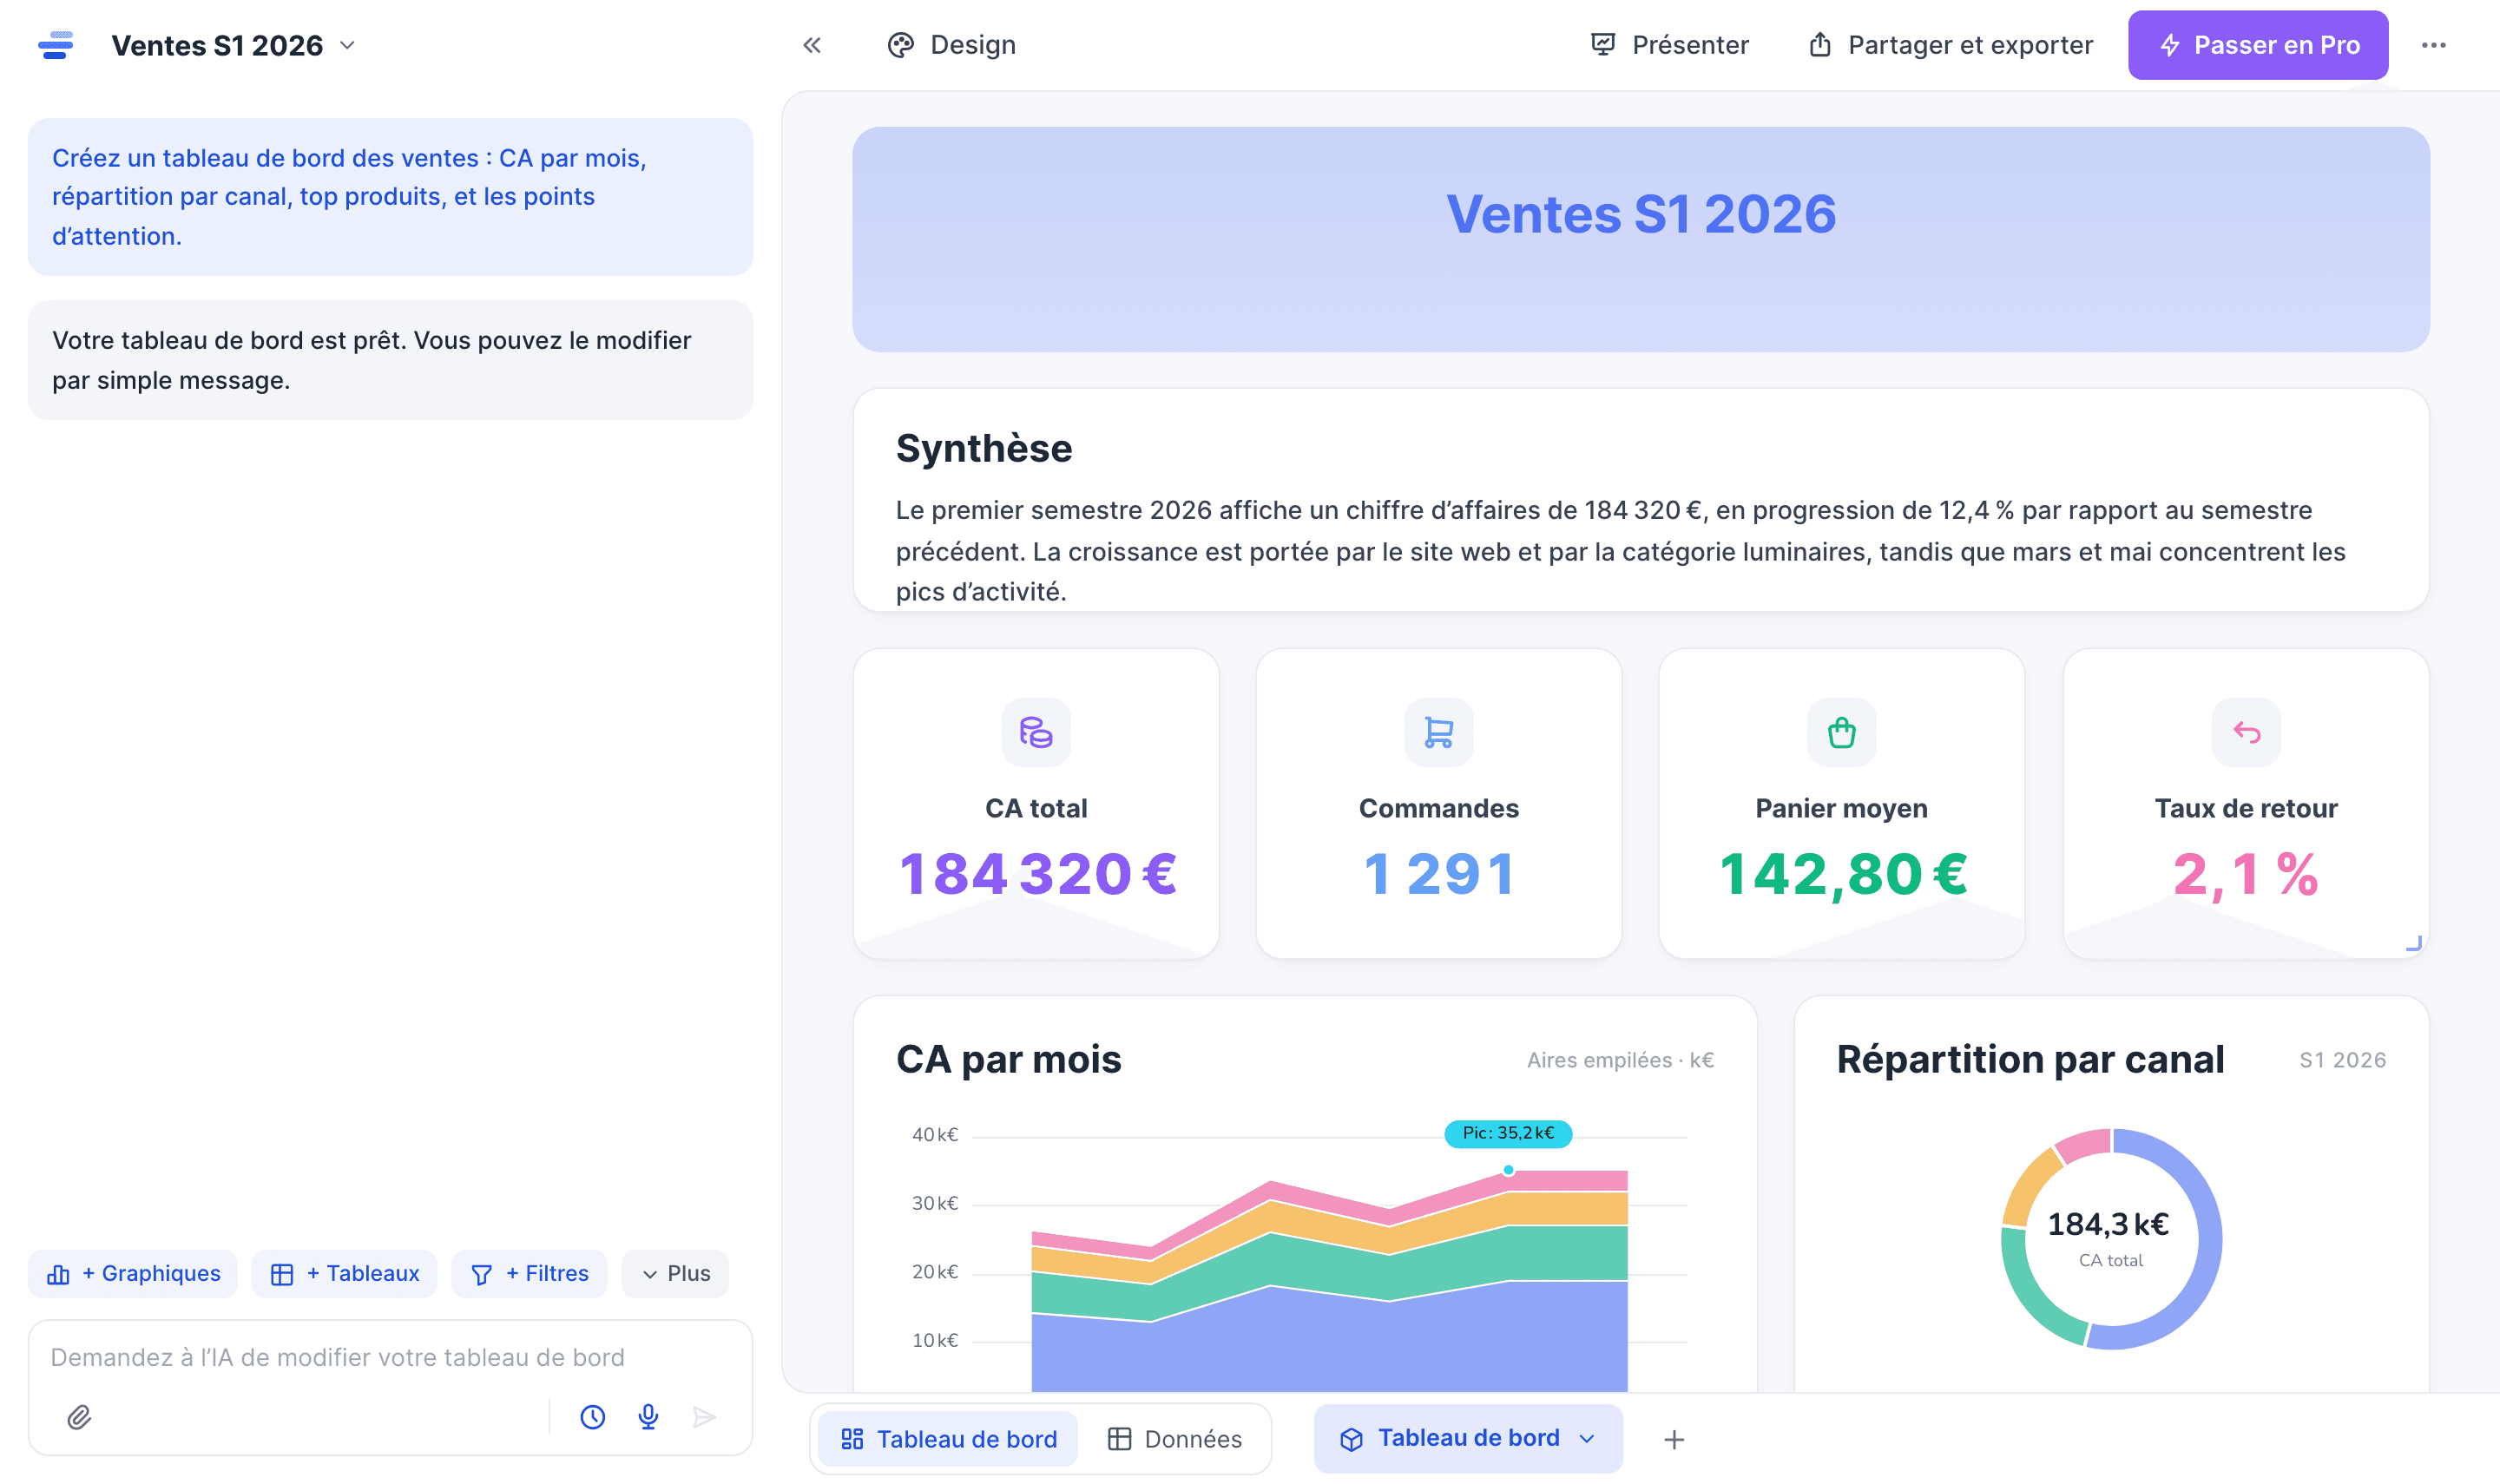Click the Taux de retour arrow icon
This screenshot has width=2500, height=1484.
2246,732
